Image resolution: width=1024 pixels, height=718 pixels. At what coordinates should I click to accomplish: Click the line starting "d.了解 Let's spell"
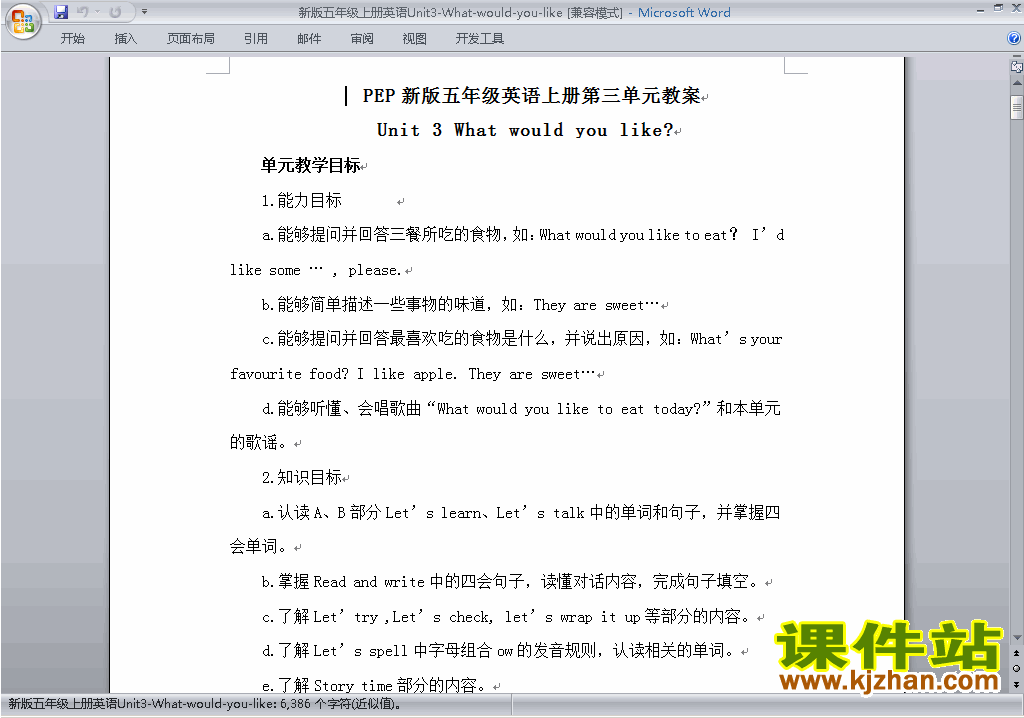coord(500,651)
